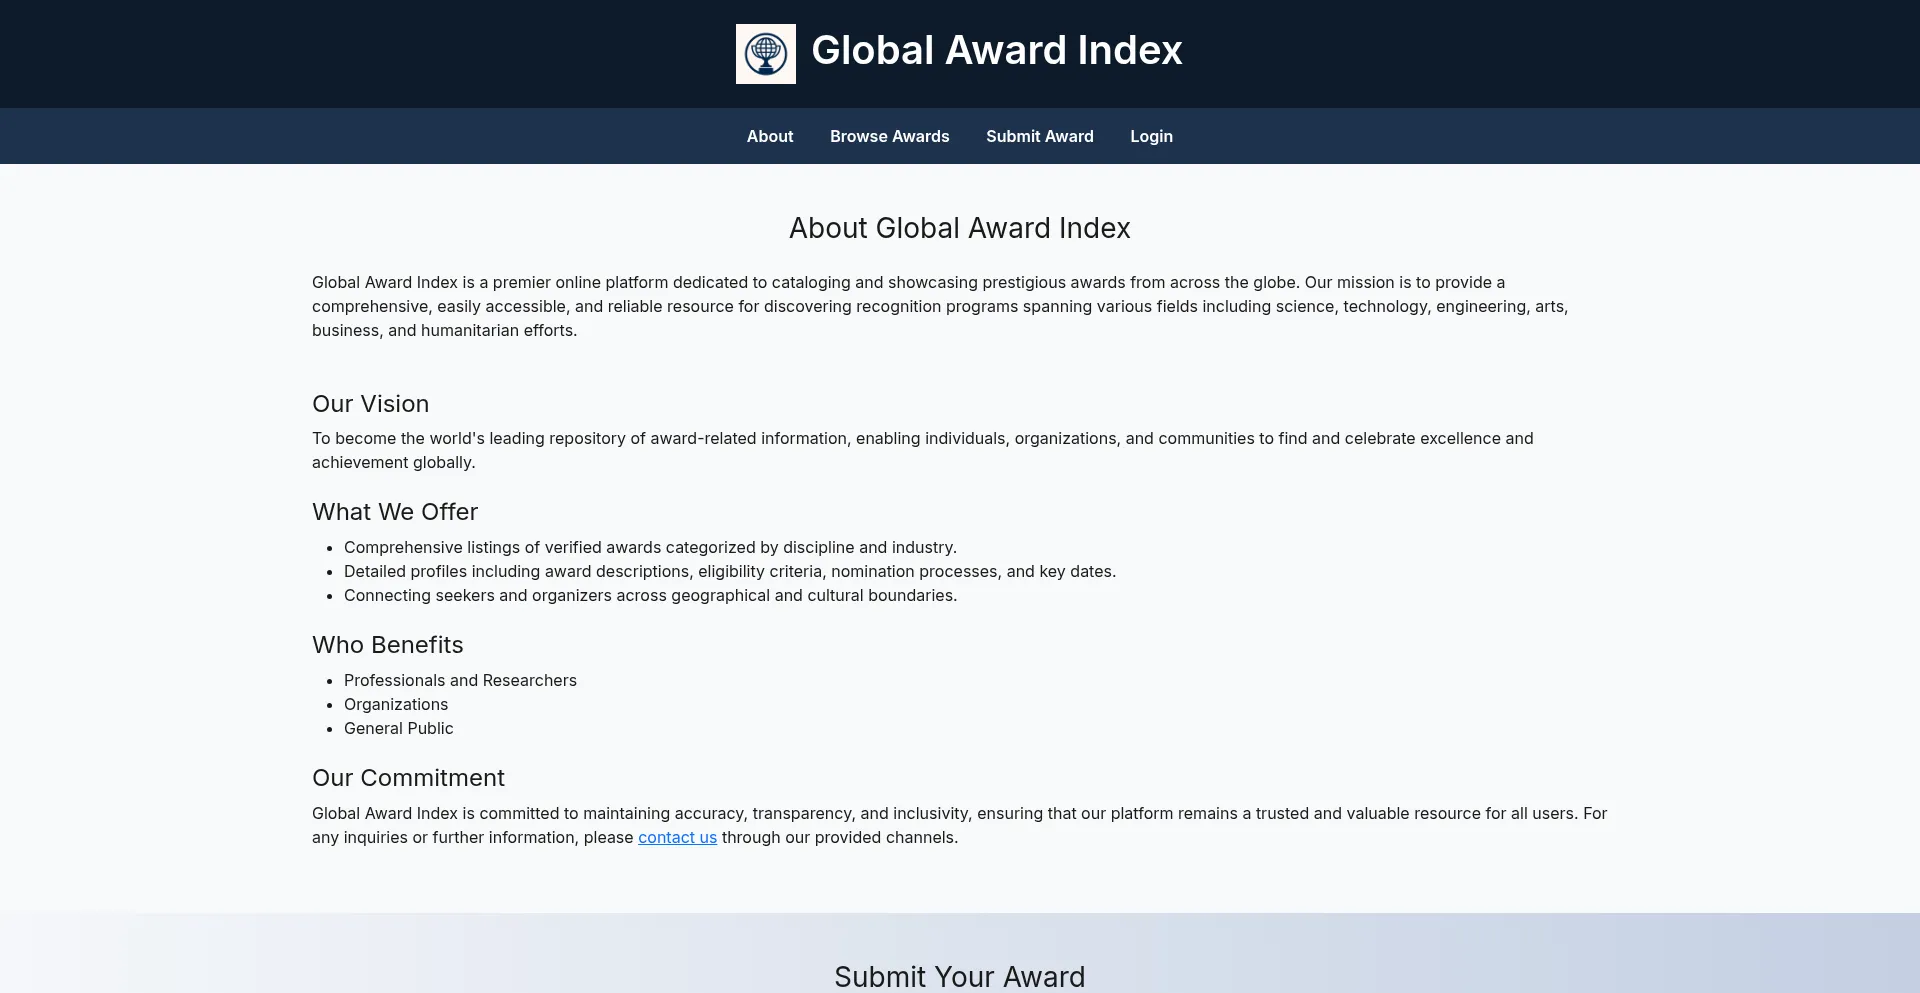The image size is (1920, 993).
Task: Click the Our Commitment heading
Action: pyautogui.click(x=408, y=778)
